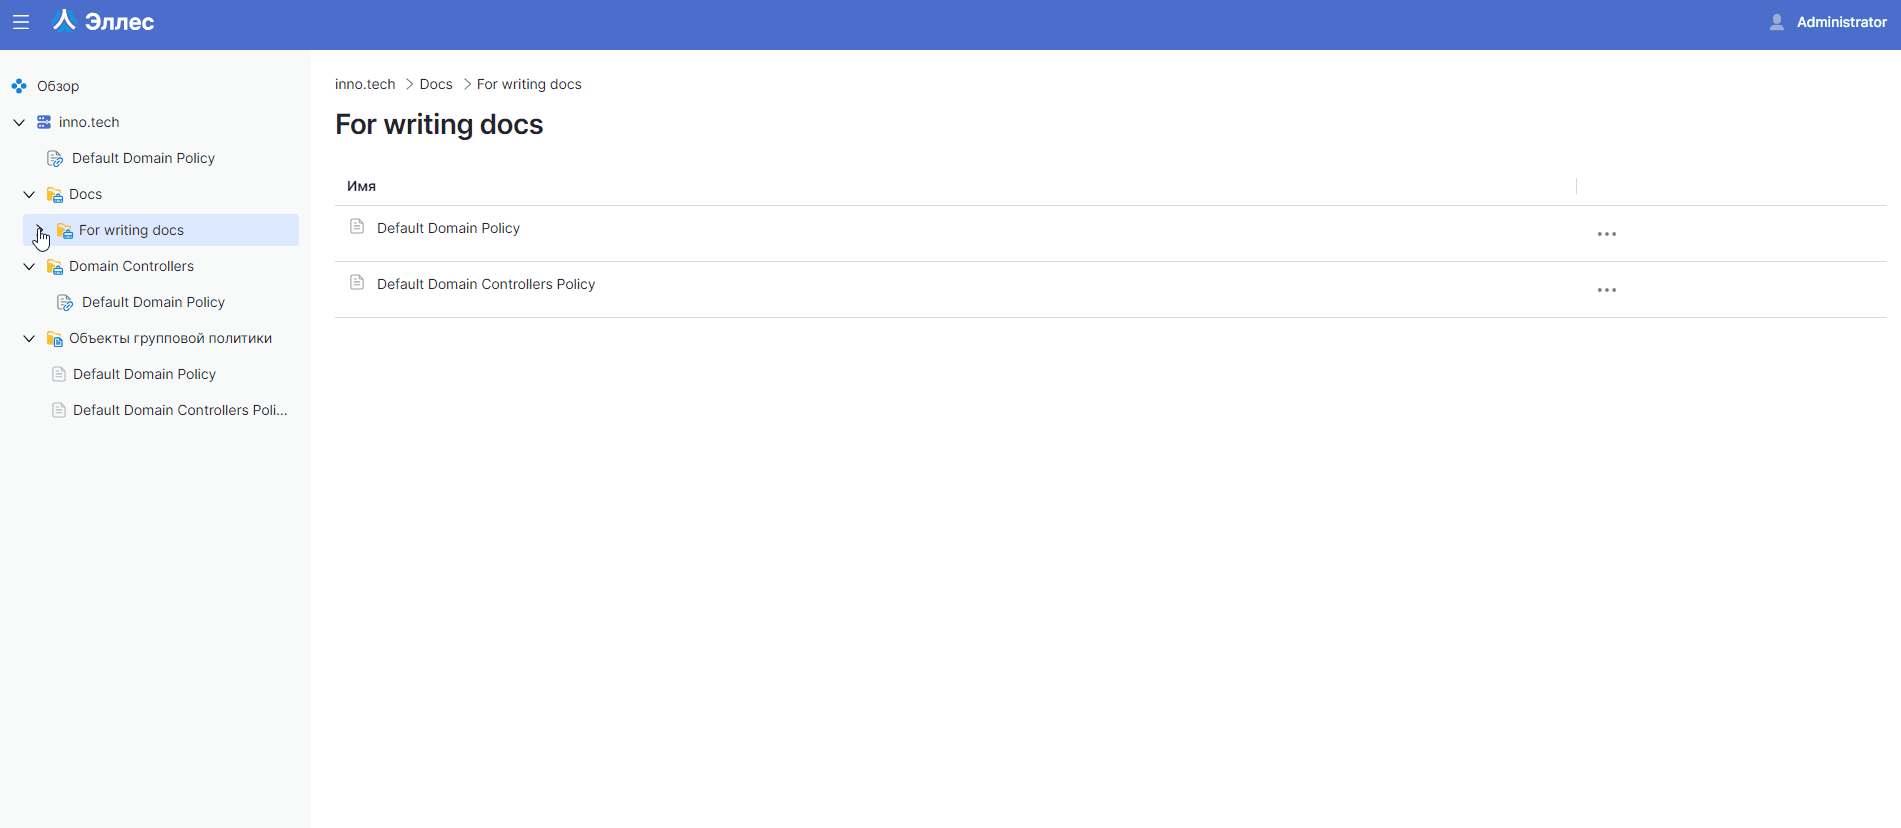Image resolution: width=1901 pixels, height=828 pixels.
Task: Click the Docs folder icon in sidebar
Action: pyautogui.click(x=55, y=194)
